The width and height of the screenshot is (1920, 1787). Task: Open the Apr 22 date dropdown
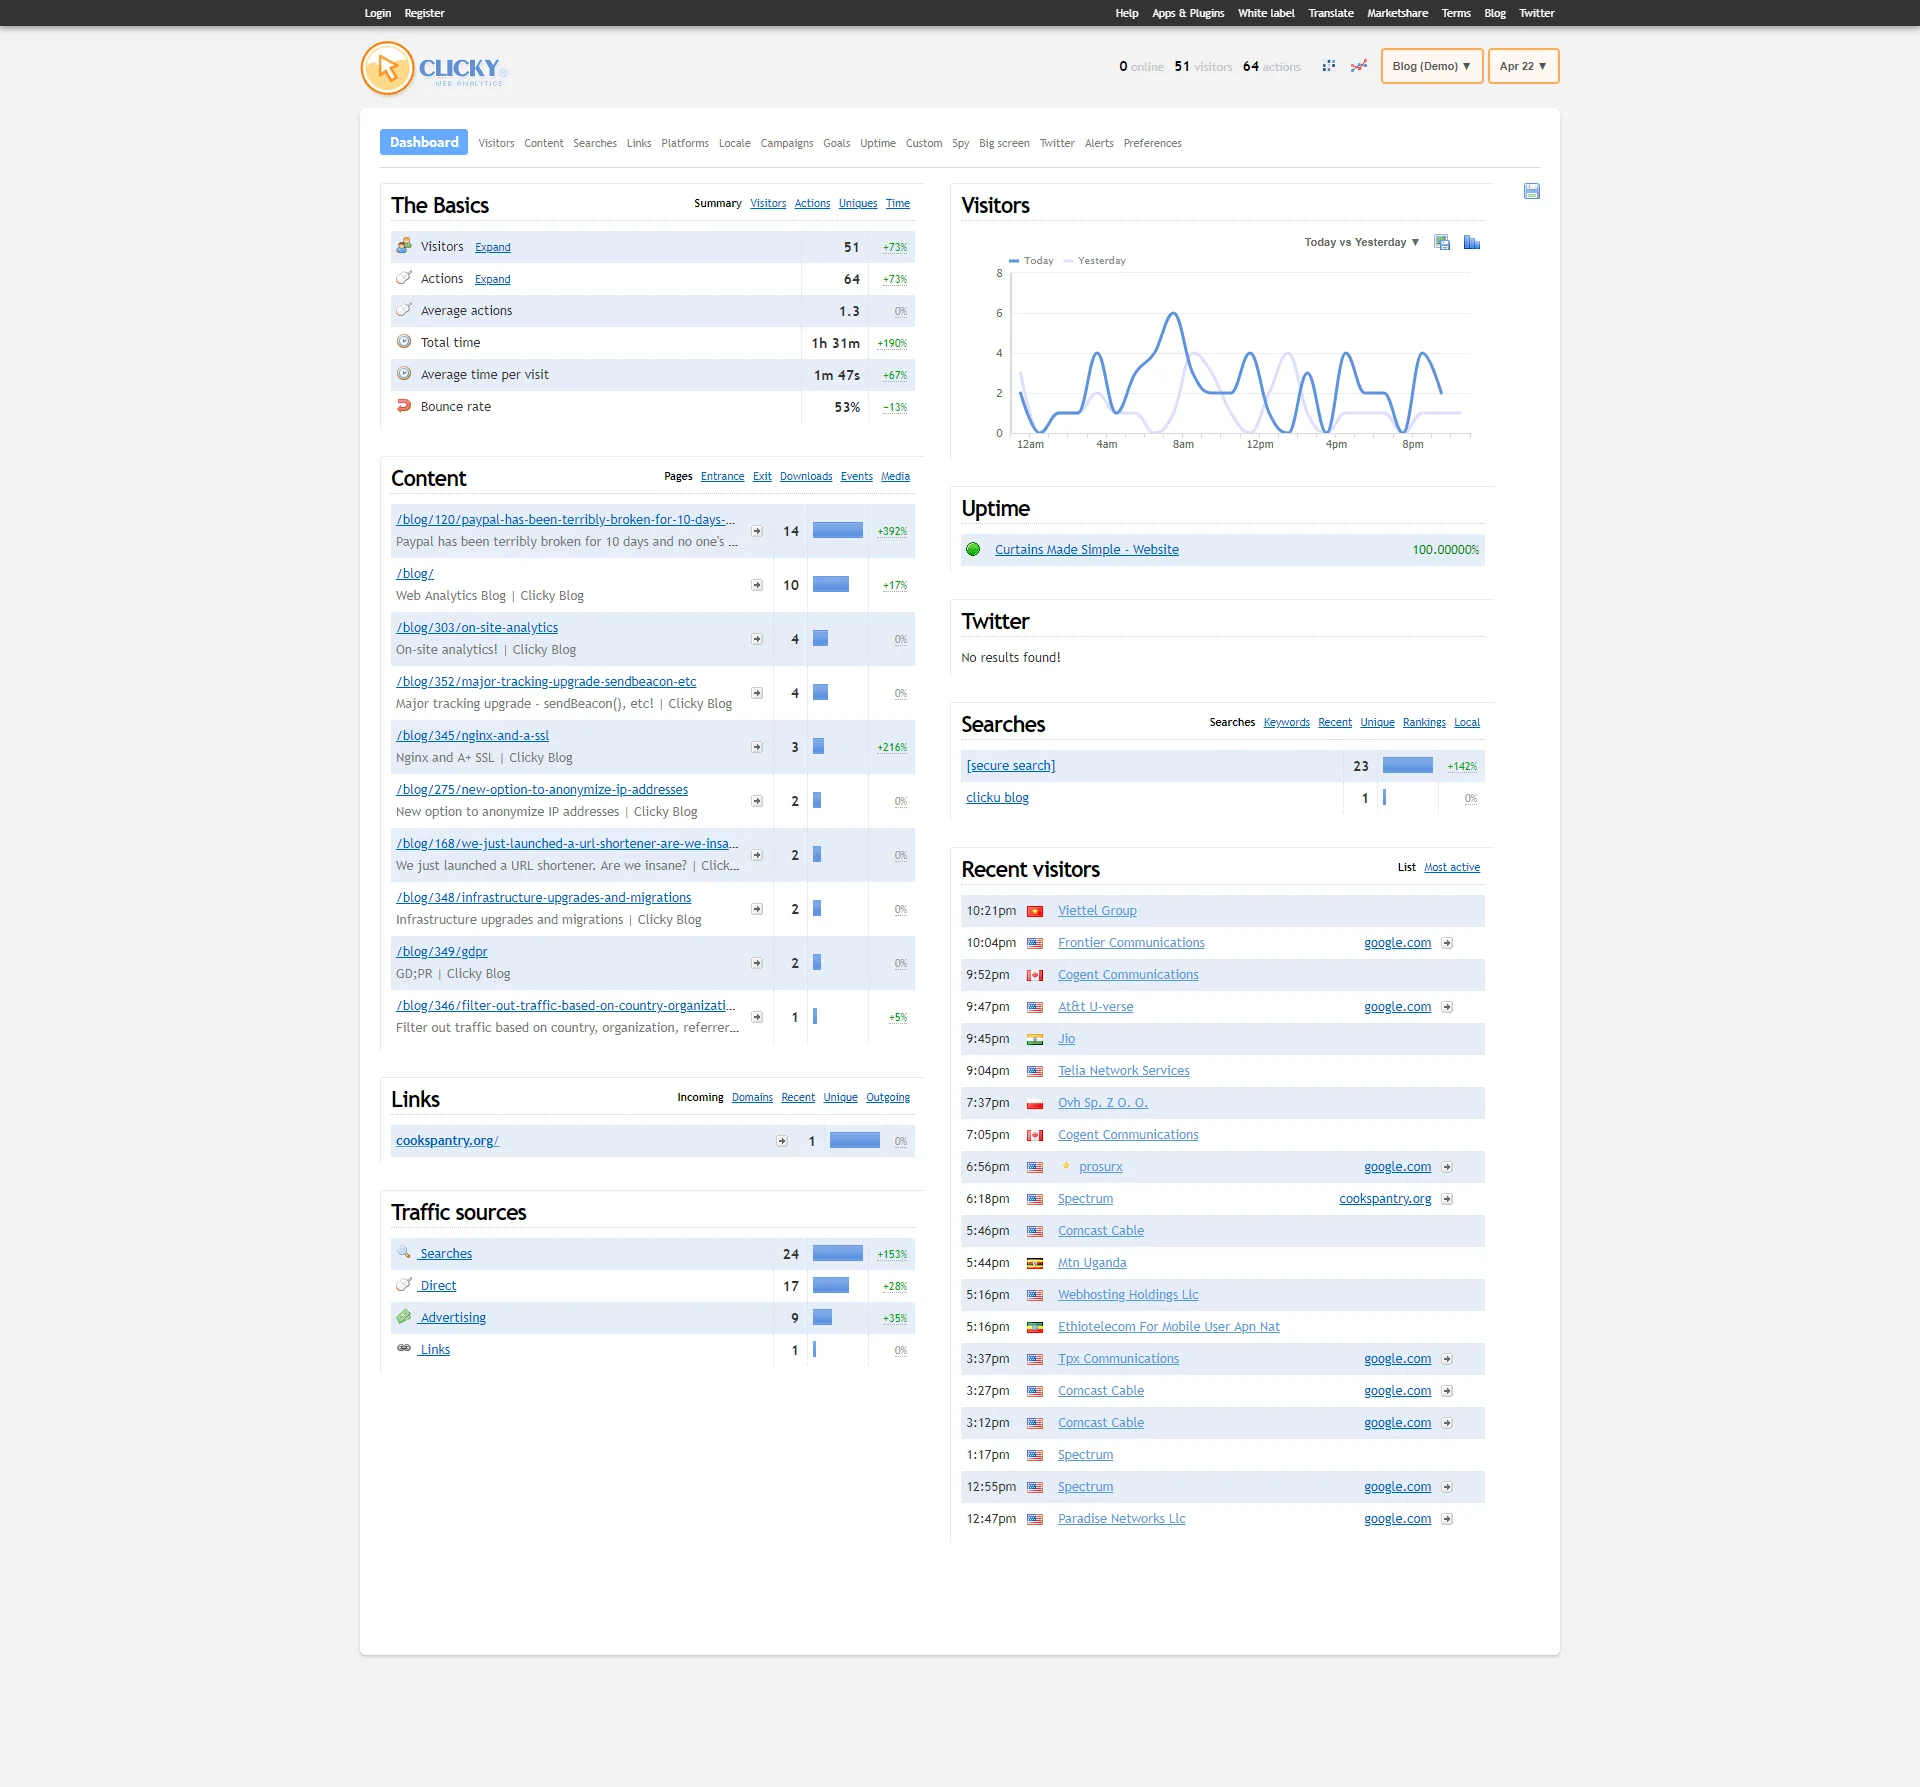tap(1522, 66)
